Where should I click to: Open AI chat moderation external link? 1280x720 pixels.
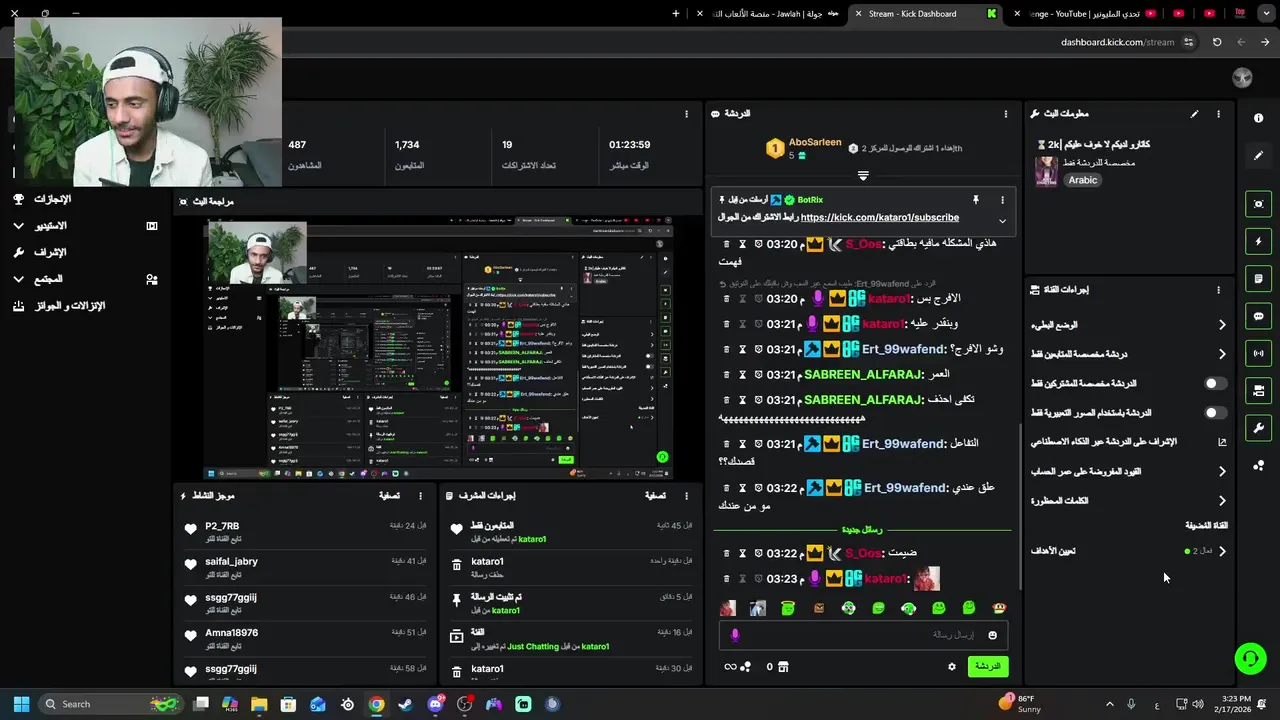[x=1222, y=442]
